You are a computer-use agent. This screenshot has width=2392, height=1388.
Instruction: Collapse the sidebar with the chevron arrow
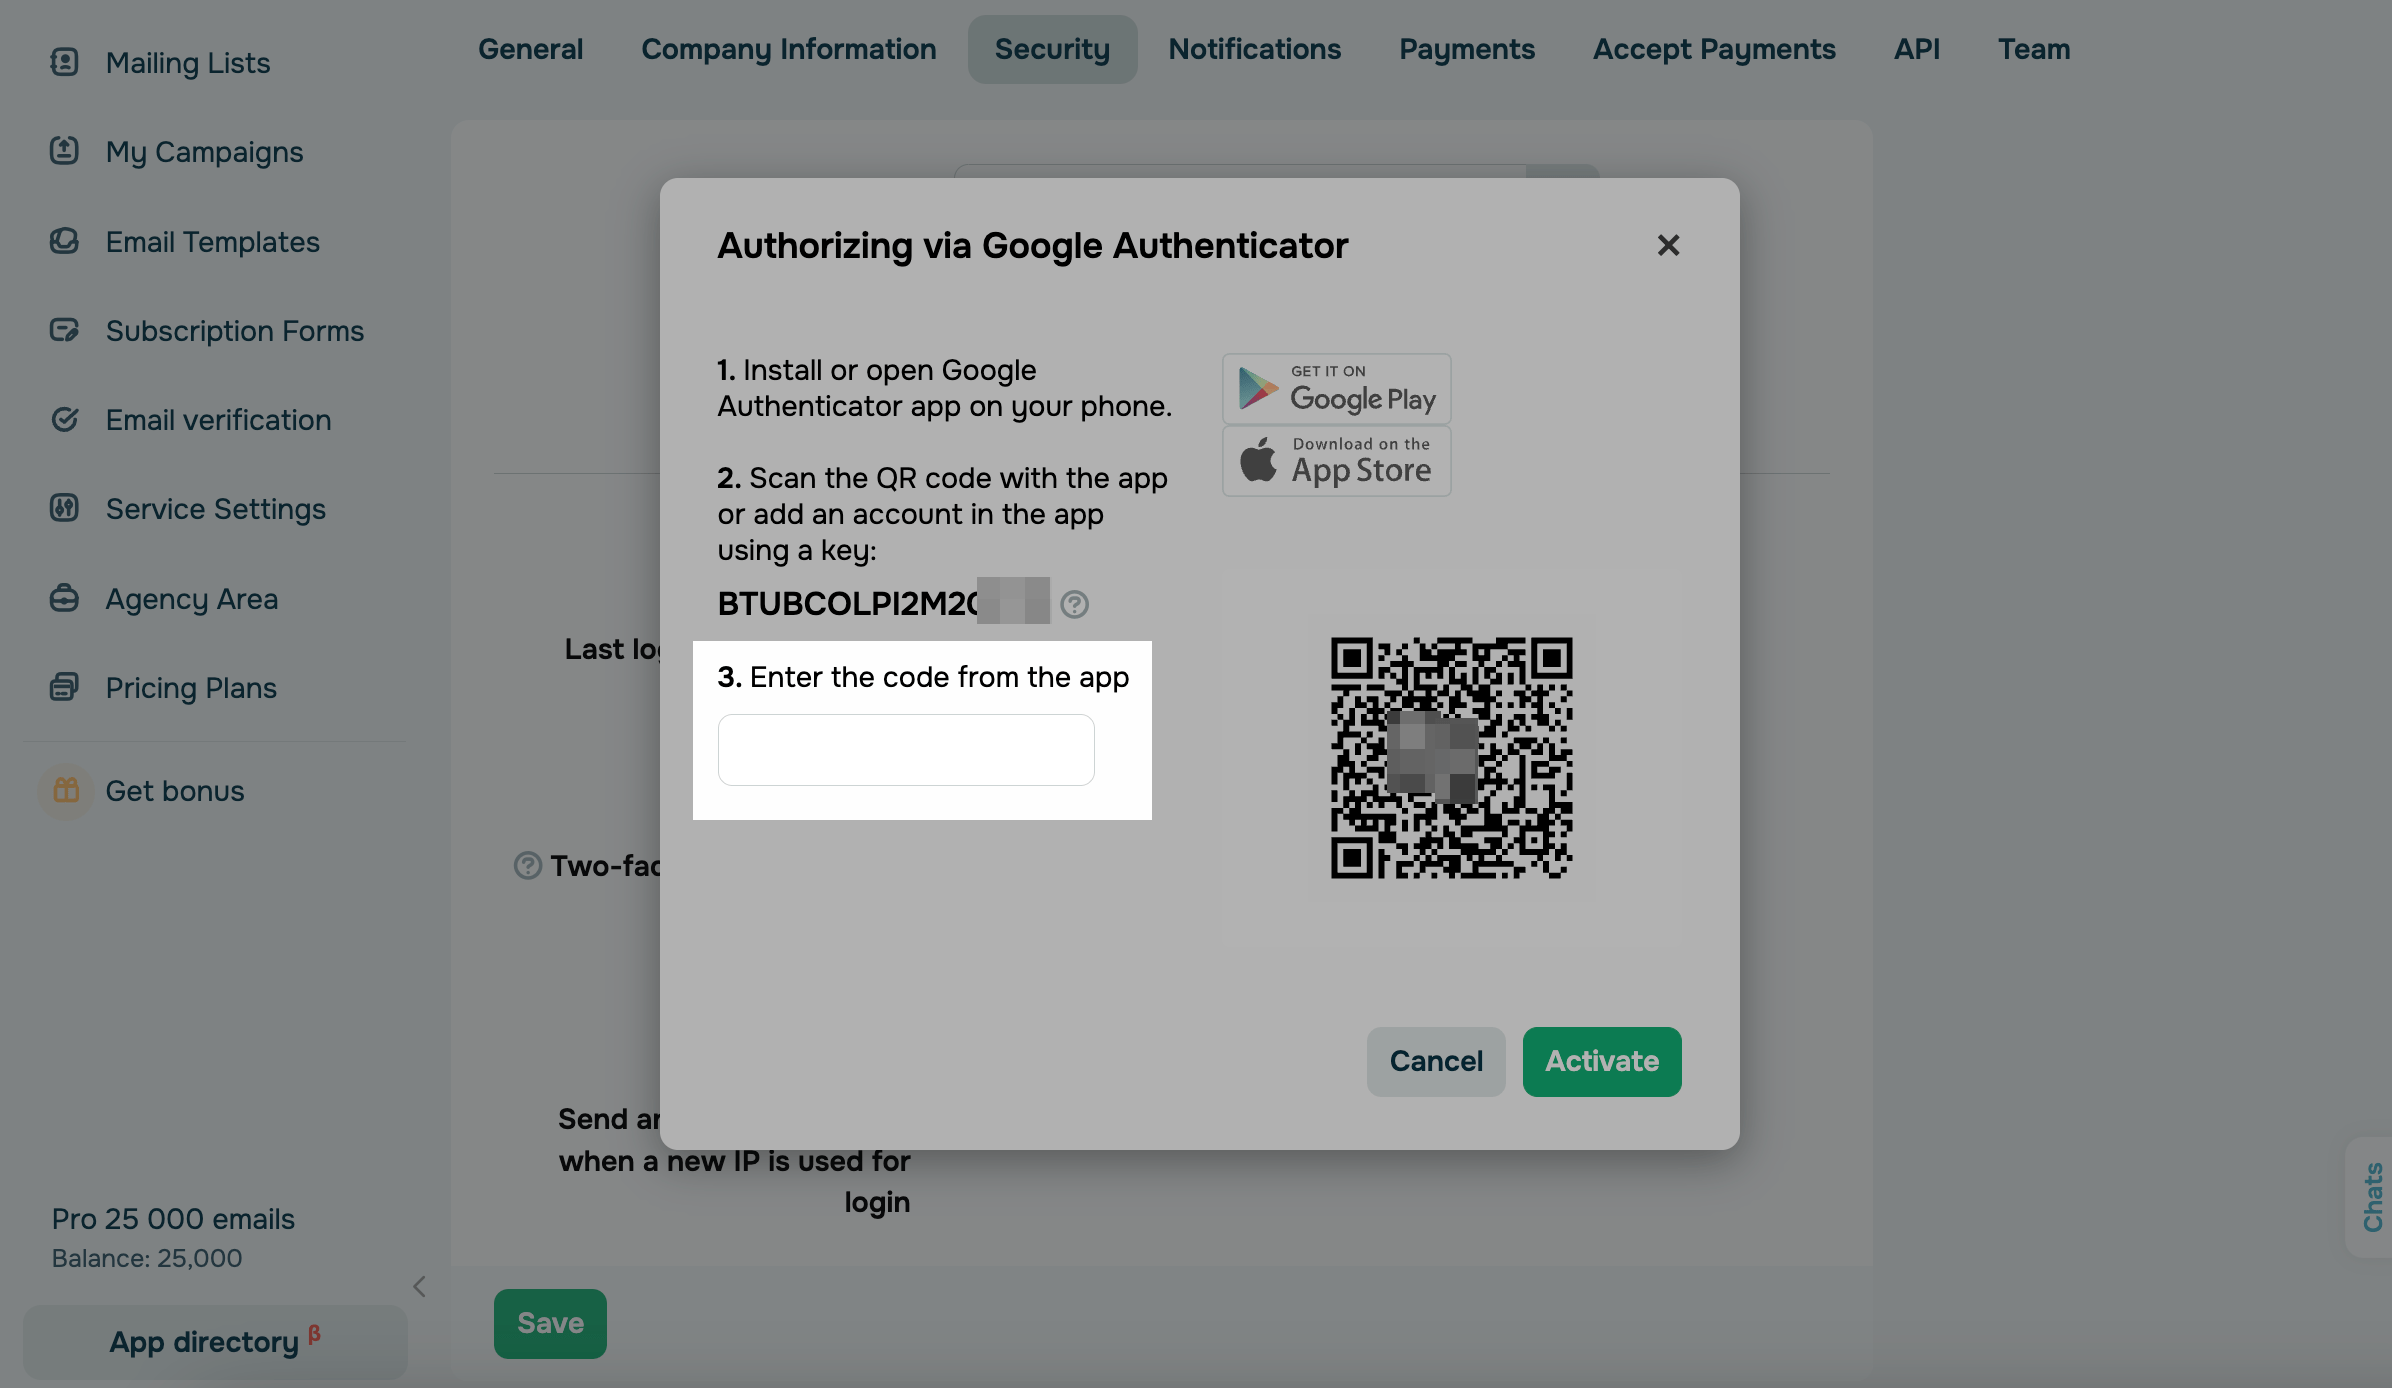pos(420,1286)
